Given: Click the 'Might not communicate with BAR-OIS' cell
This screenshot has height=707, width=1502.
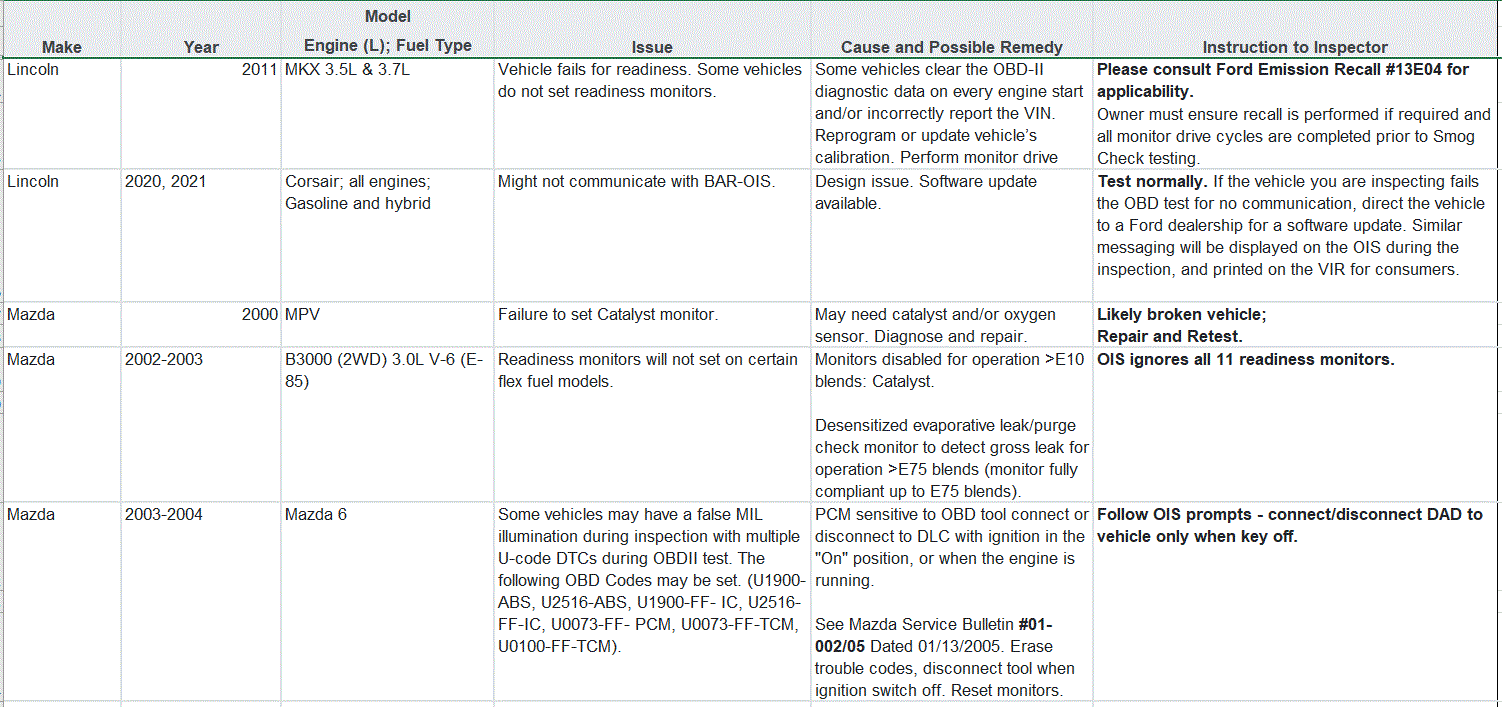Looking at the screenshot, I should 652,236.
